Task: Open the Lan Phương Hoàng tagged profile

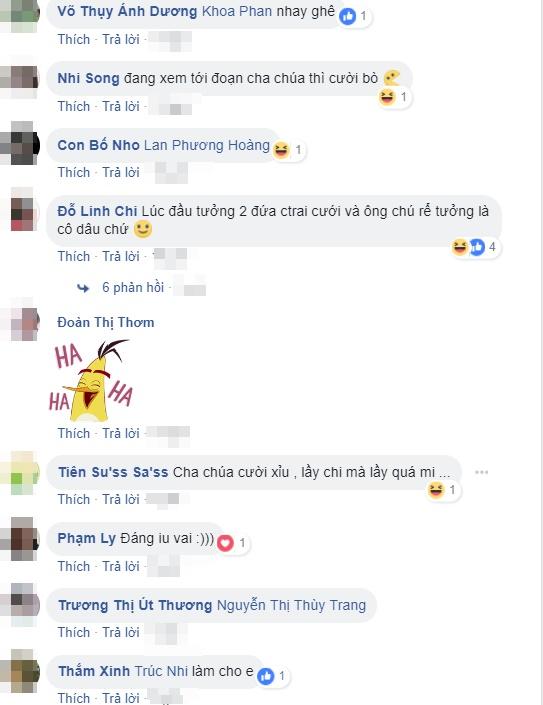Action: (x=207, y=145)
